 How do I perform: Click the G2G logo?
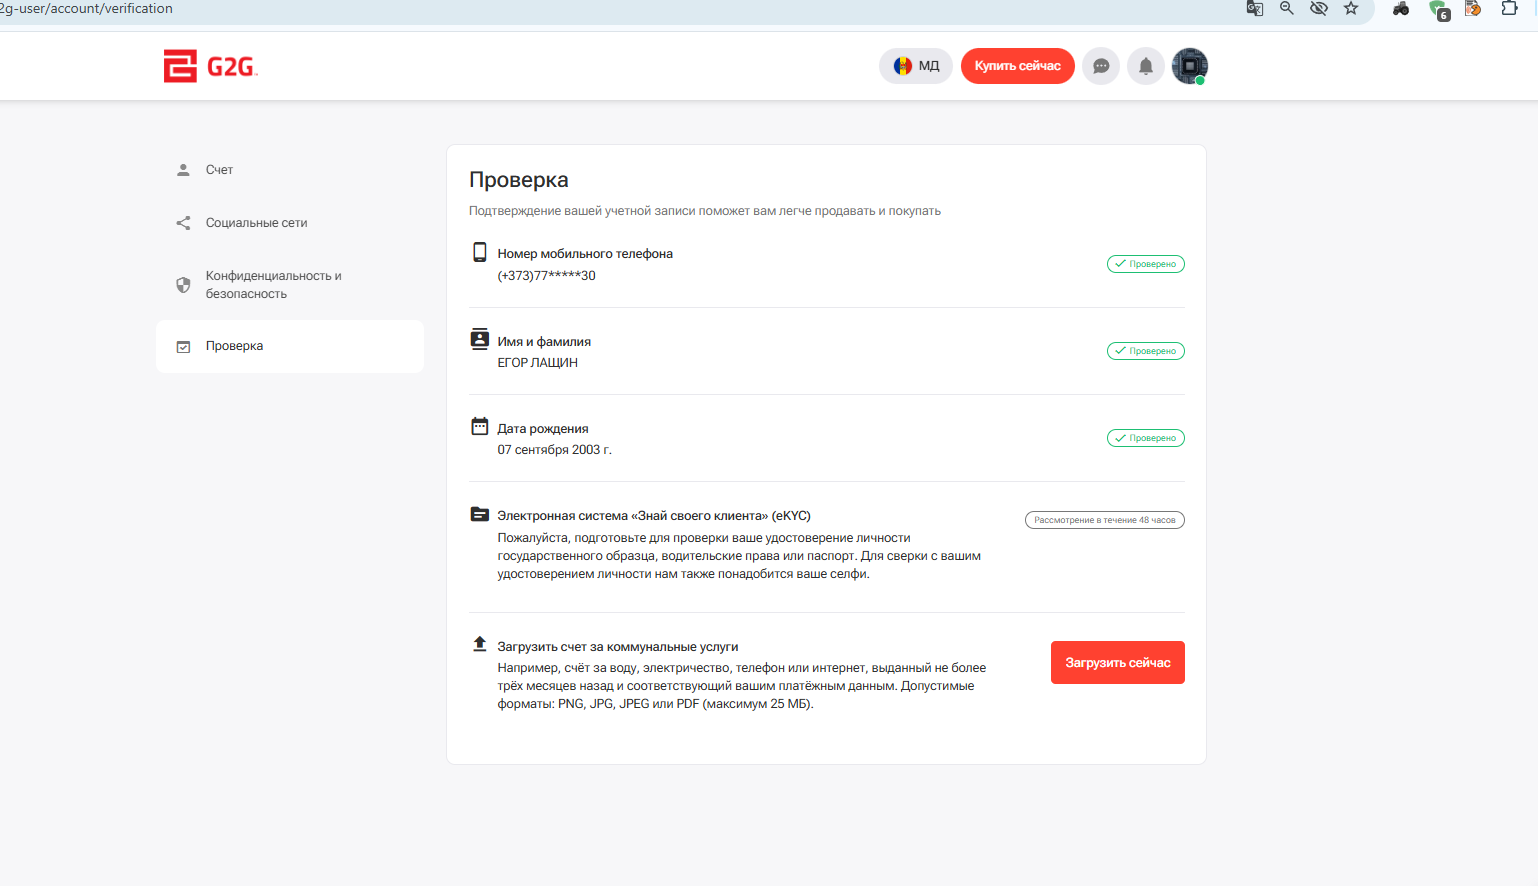click(210, 66)
